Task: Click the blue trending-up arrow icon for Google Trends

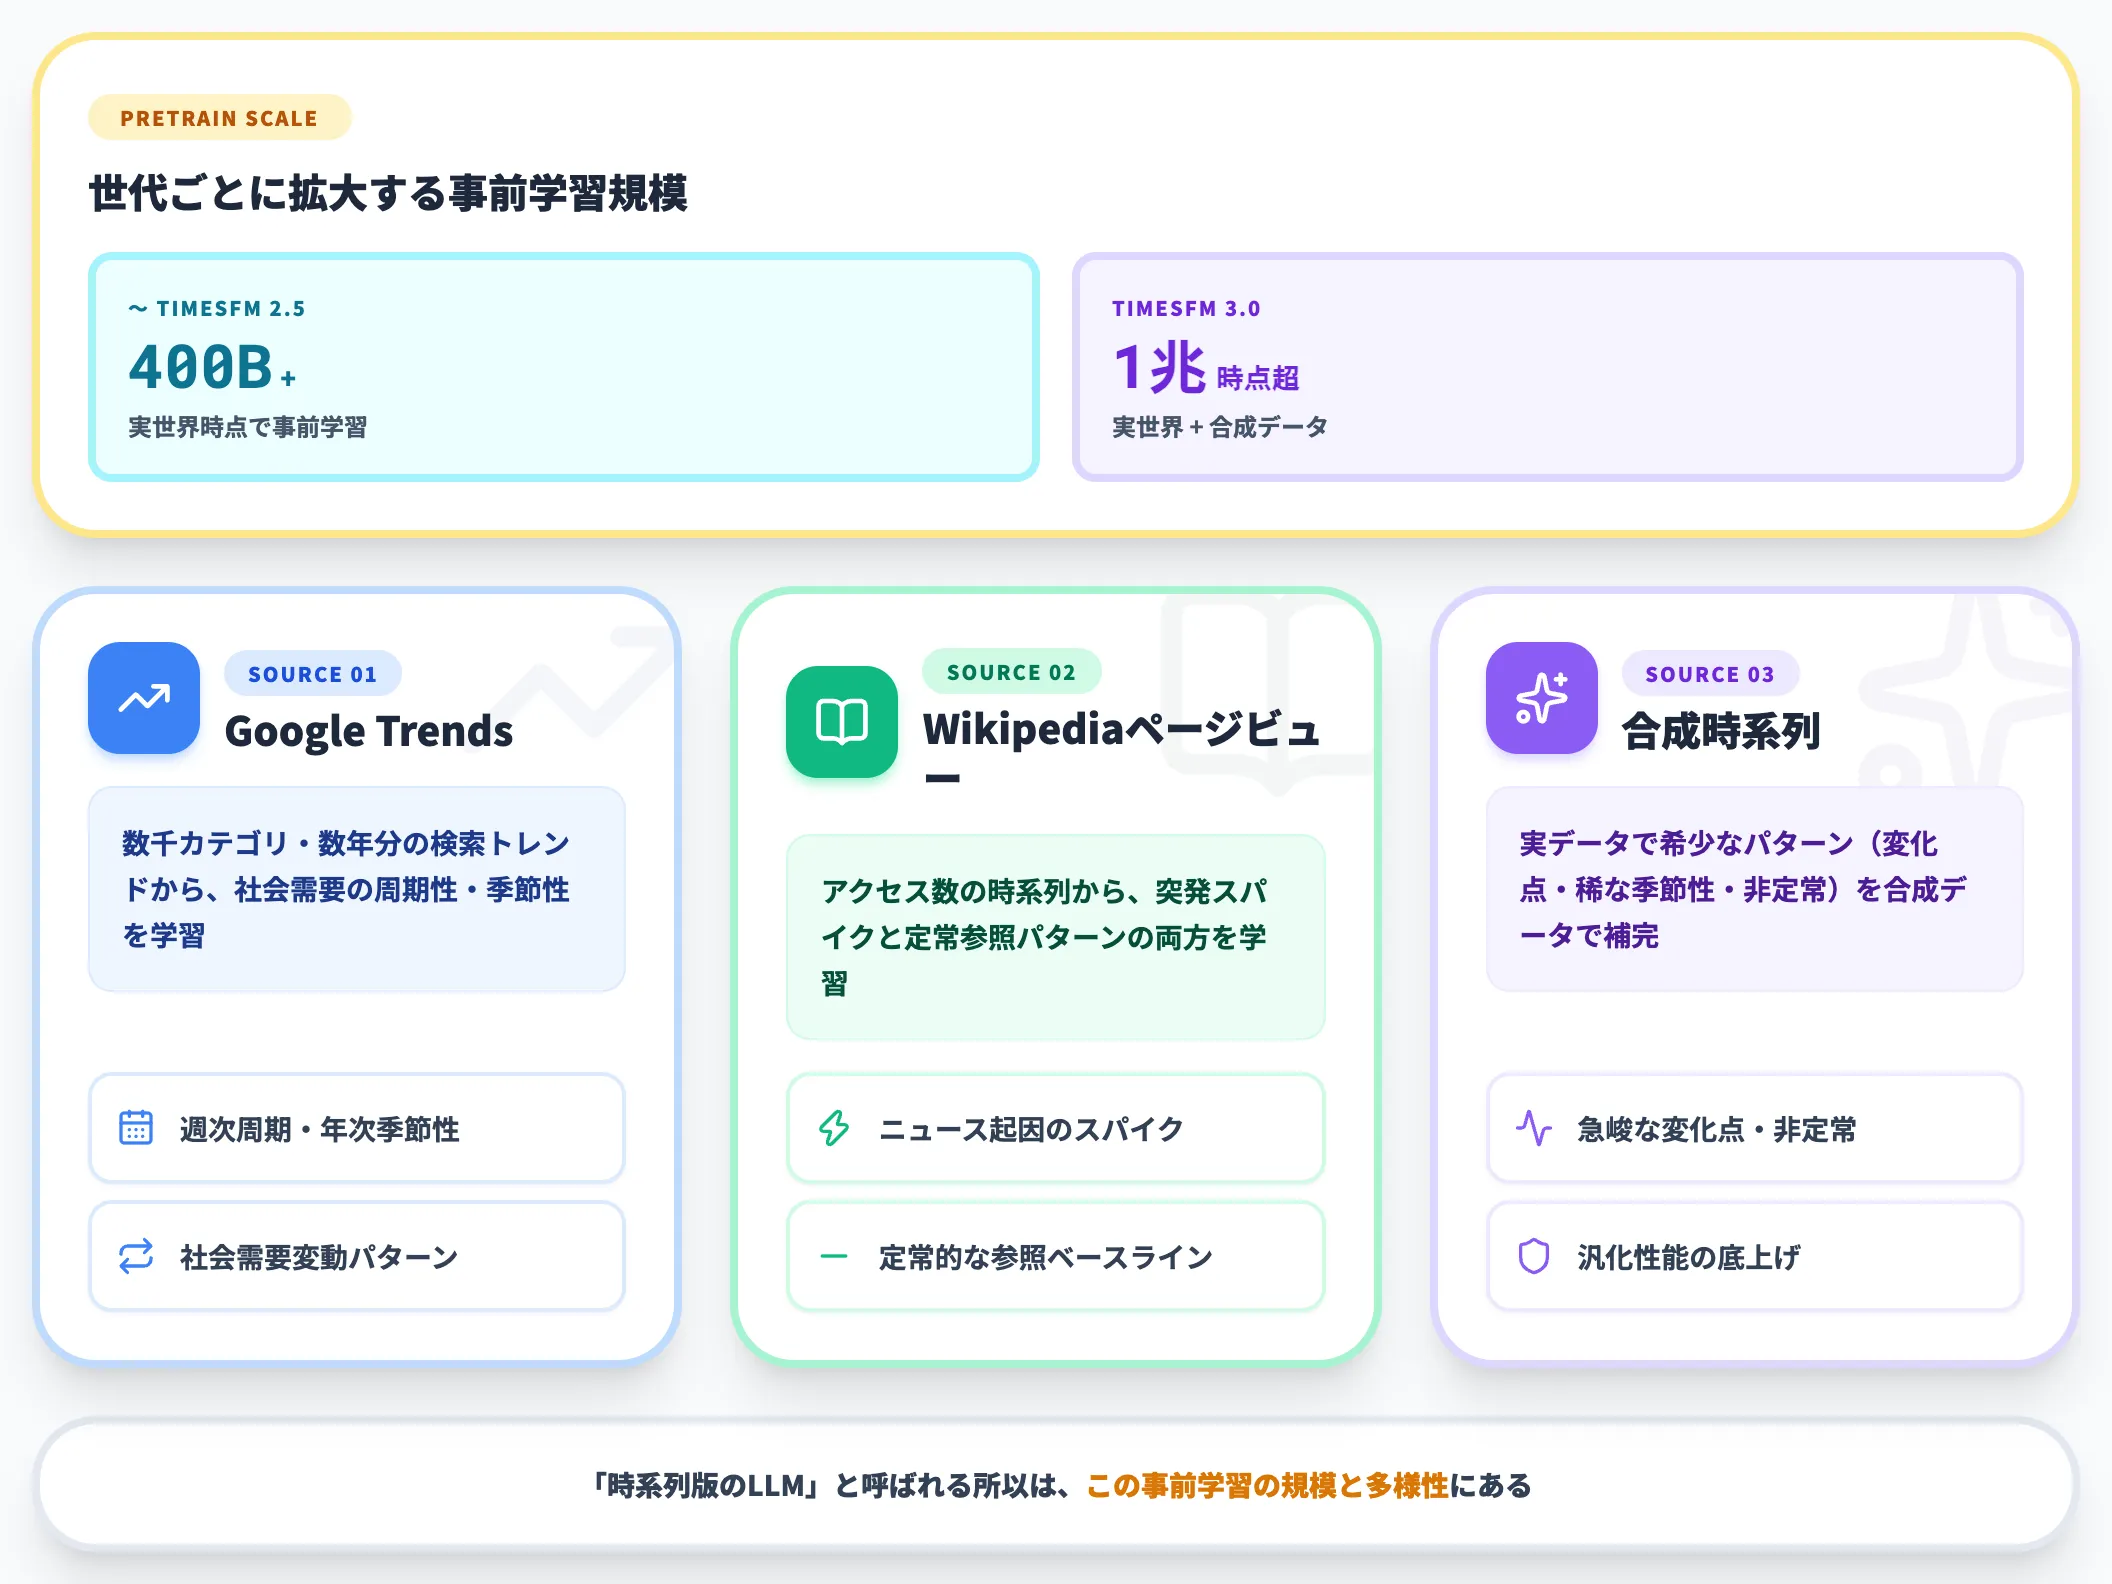Action: click(144, 698)
